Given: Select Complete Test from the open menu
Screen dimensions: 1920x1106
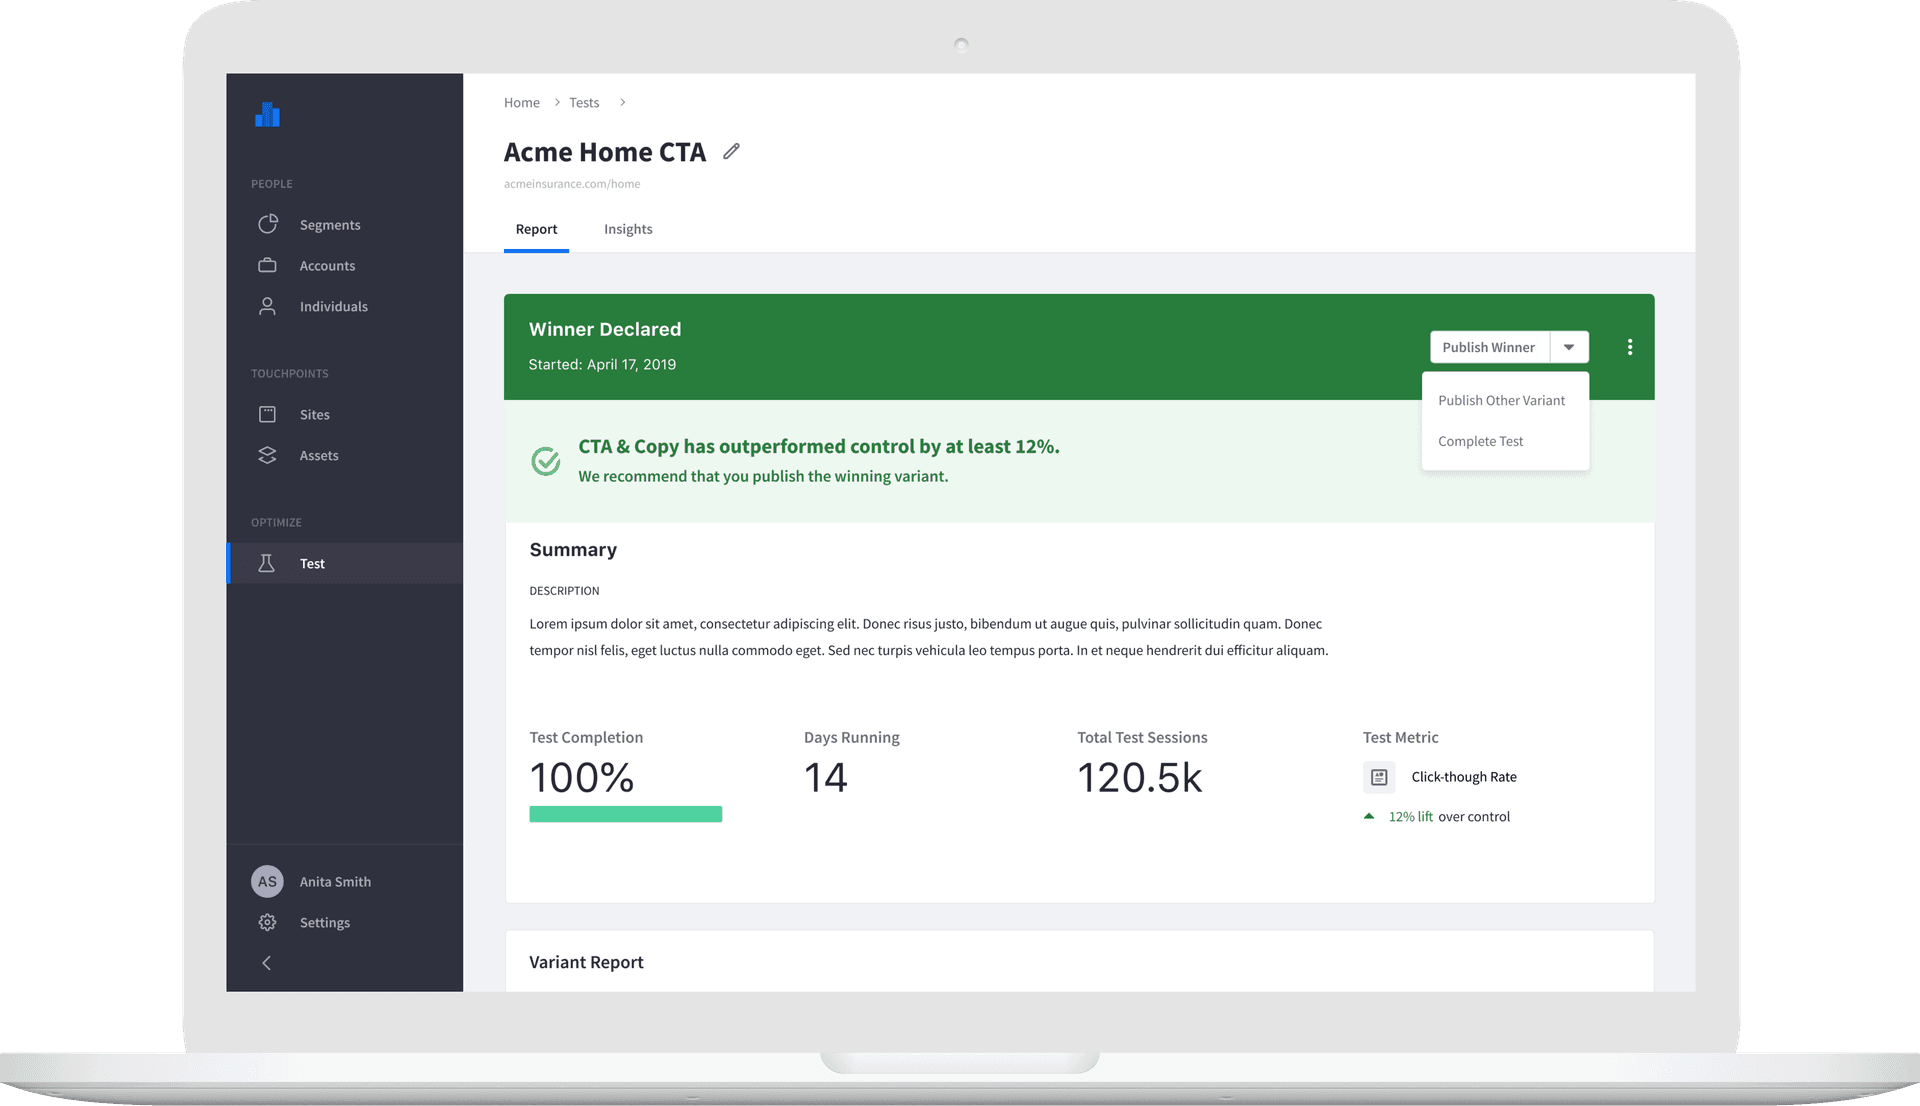Looking at the screenshot, I should [1481, 441].
